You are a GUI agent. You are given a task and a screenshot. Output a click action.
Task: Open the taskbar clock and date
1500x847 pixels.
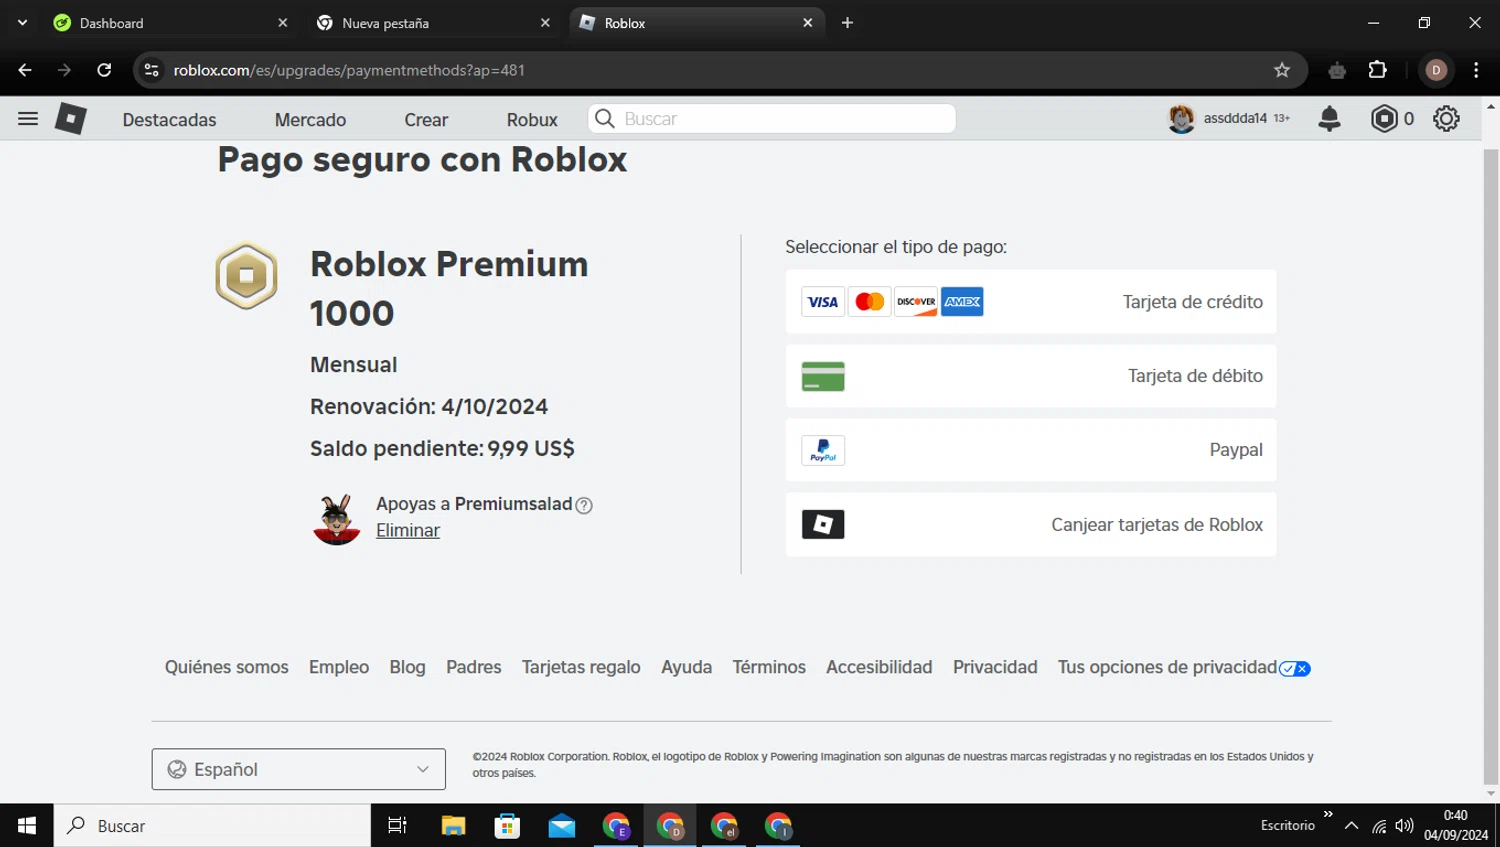(1456, 826)
